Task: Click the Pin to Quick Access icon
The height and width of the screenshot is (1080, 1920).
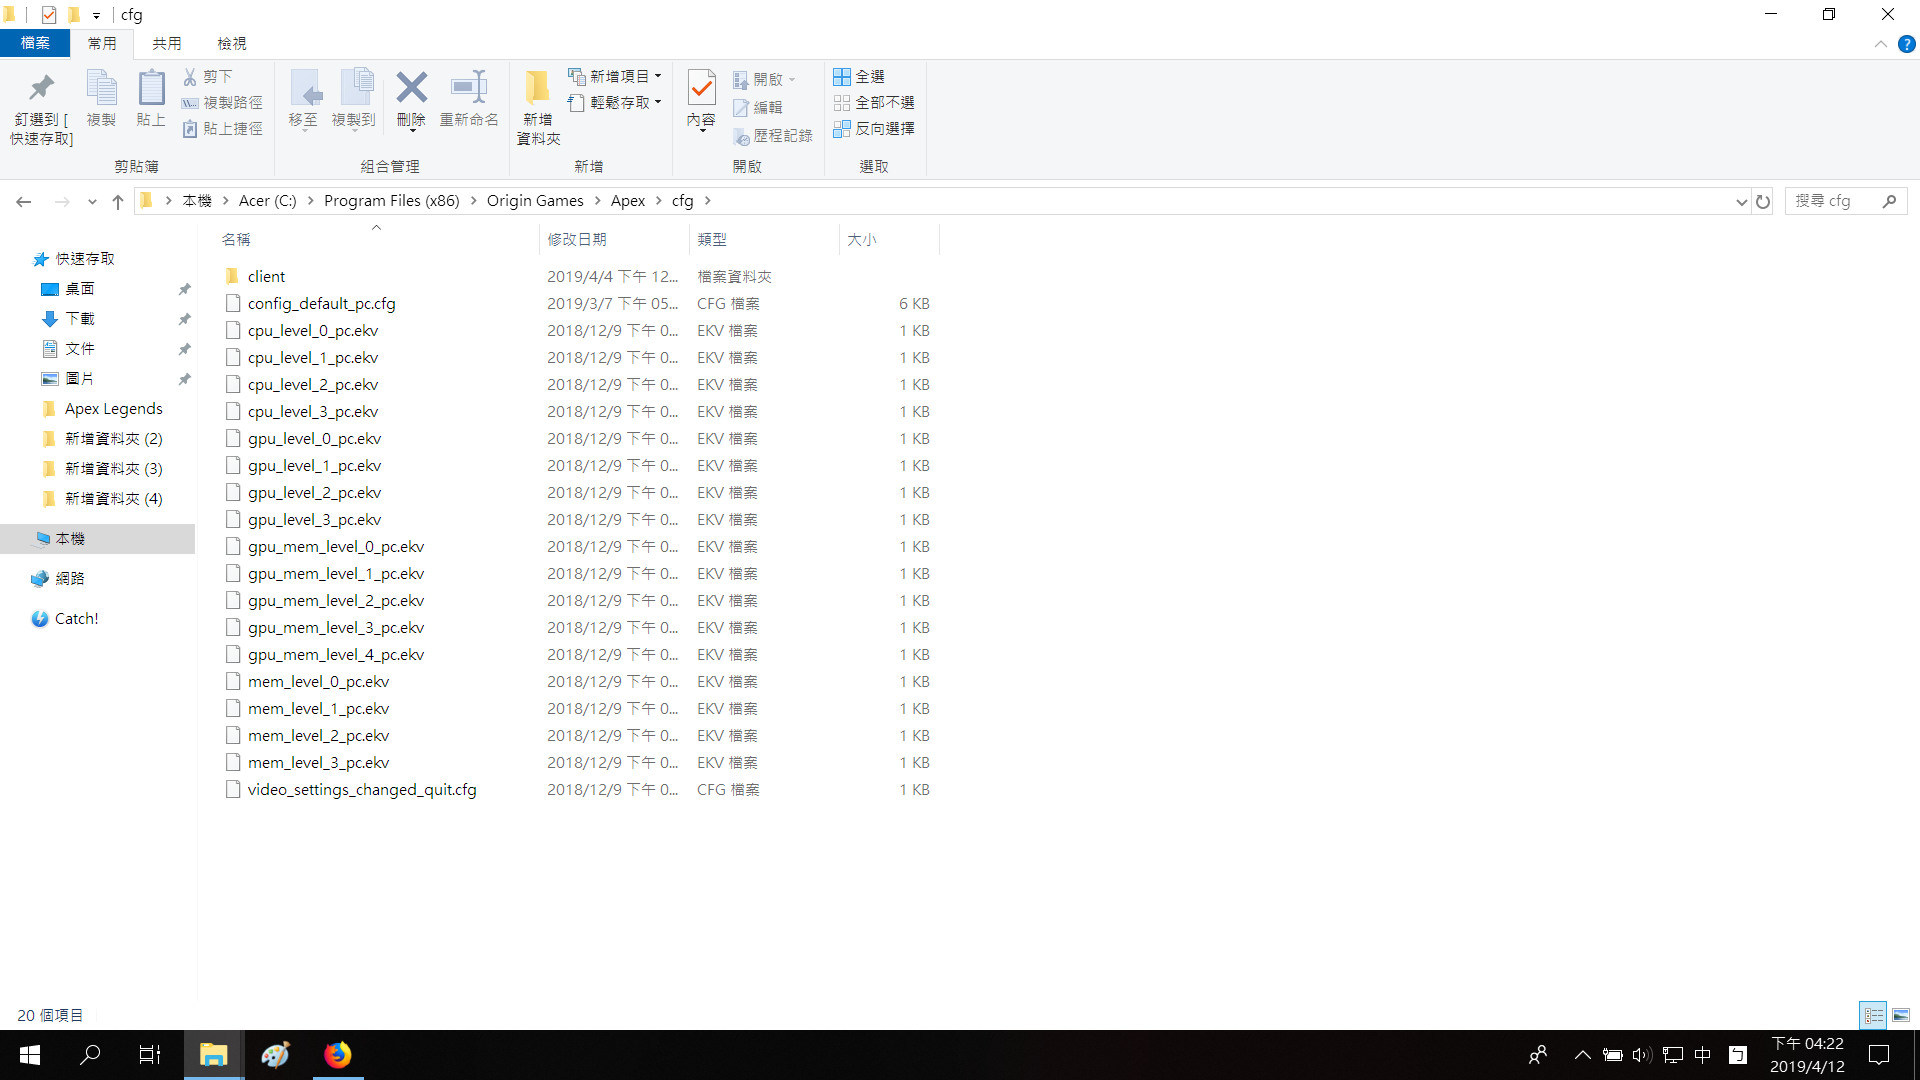Action: coord(41,89)
